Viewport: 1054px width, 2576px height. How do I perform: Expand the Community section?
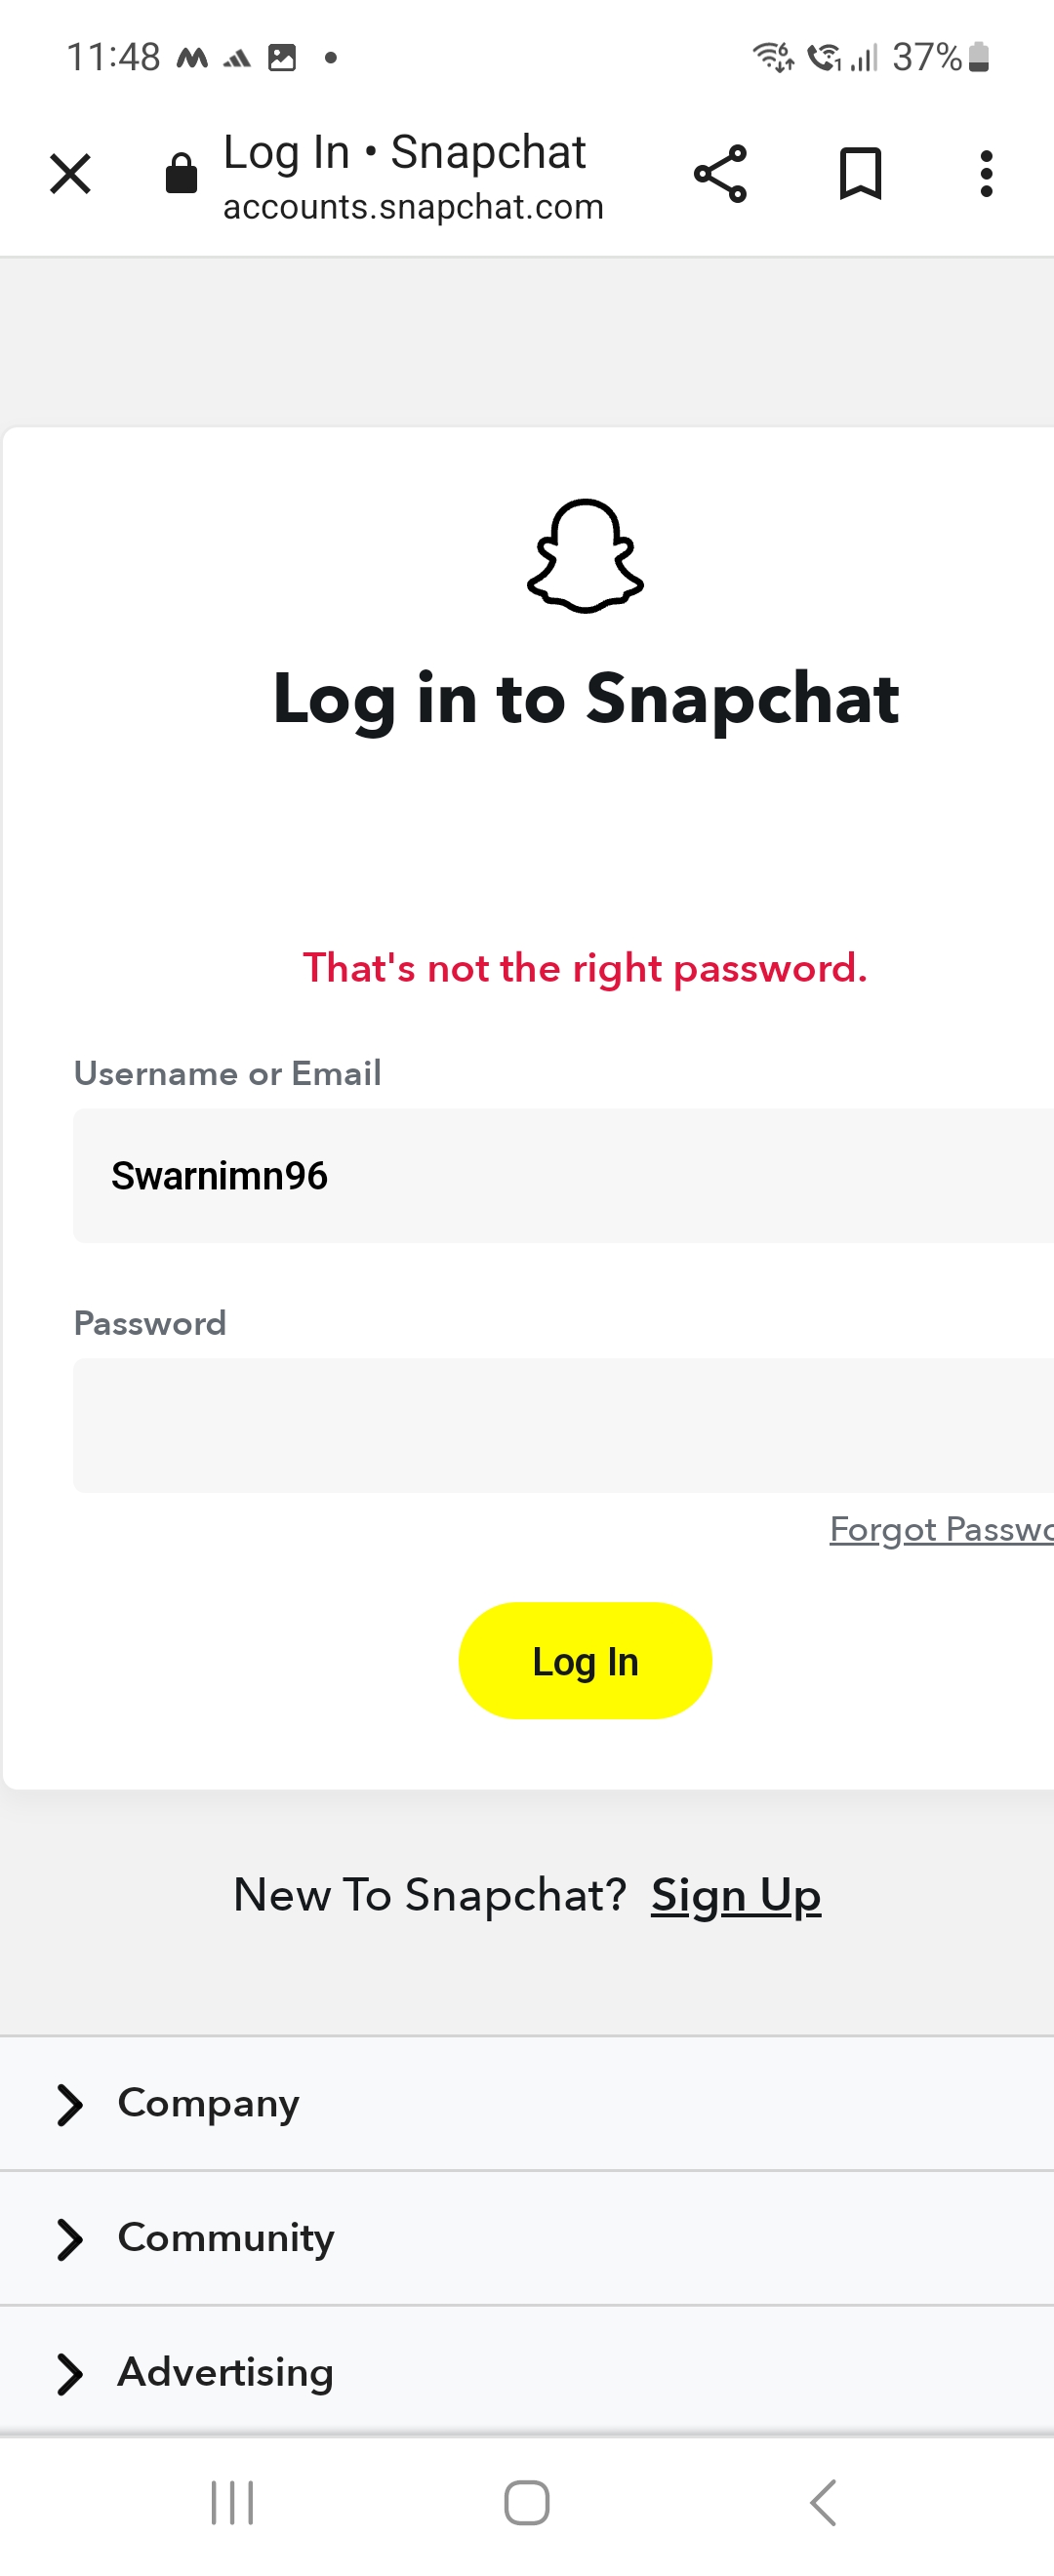[x=225, y=2238]
